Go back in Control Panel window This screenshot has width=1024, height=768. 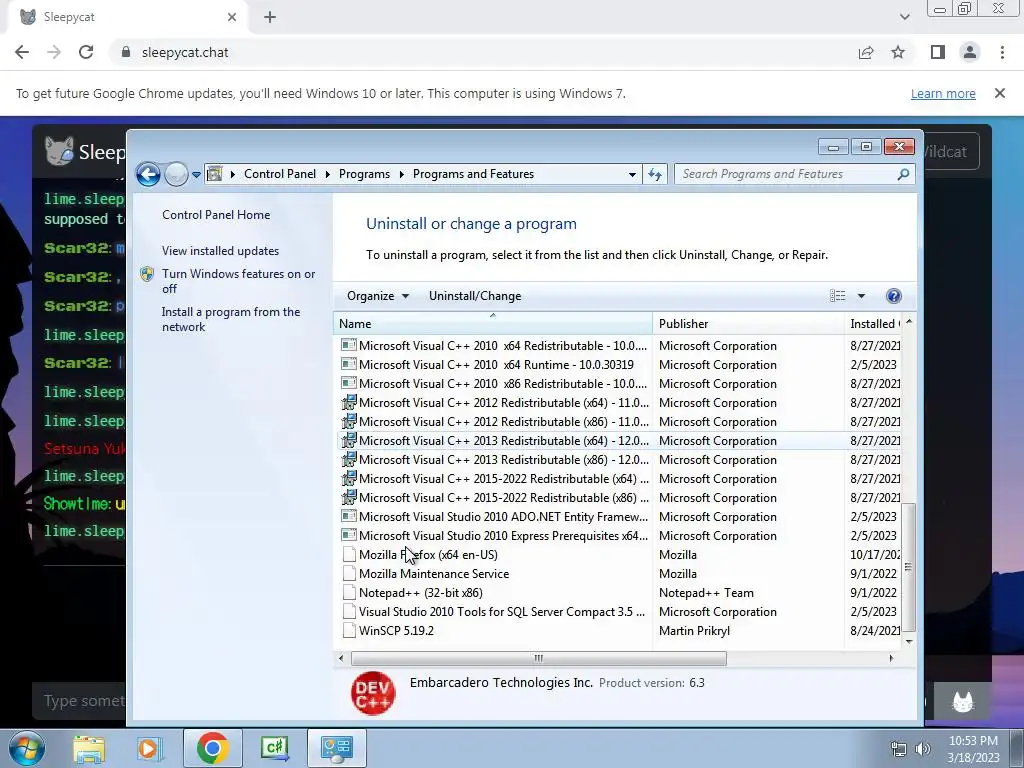148,174
